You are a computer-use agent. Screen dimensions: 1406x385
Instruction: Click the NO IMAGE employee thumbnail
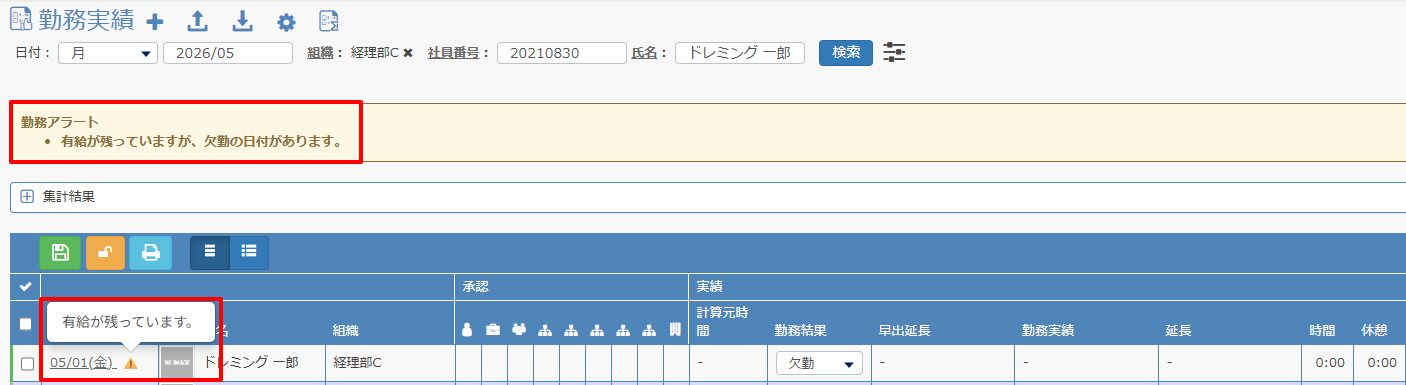(x=177, y=363)
